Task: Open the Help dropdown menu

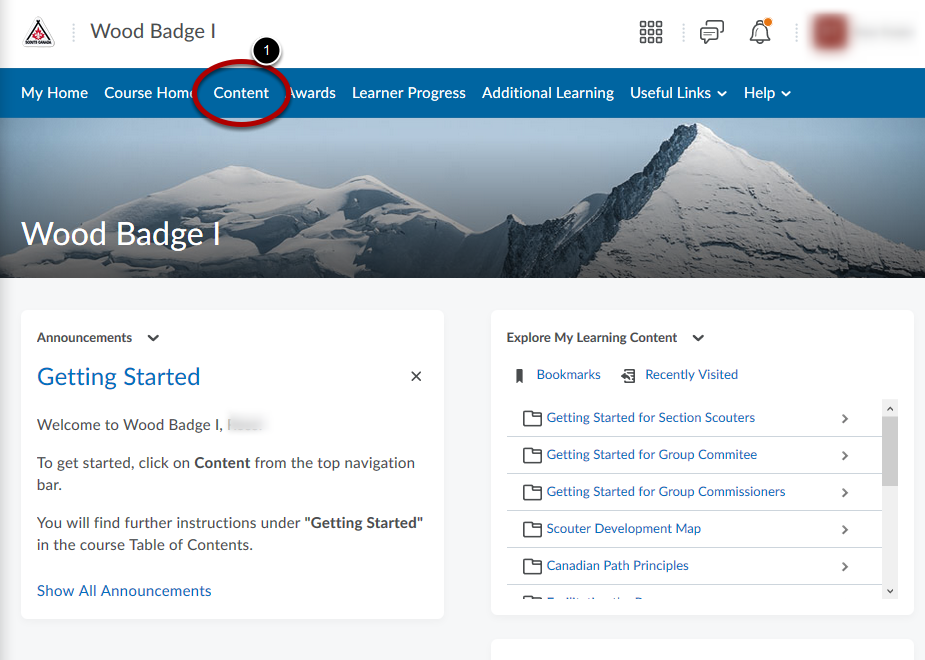Action: (x=767, y=93)
